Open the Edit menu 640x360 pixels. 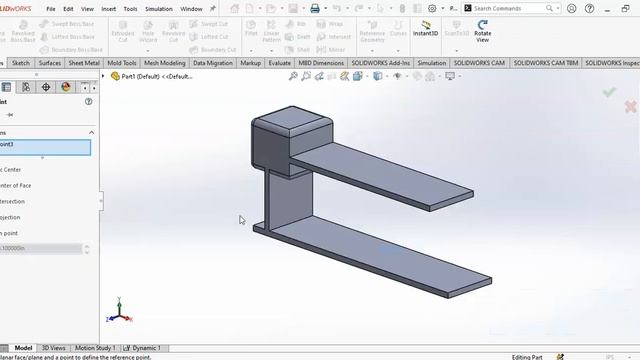pos(68,9)
